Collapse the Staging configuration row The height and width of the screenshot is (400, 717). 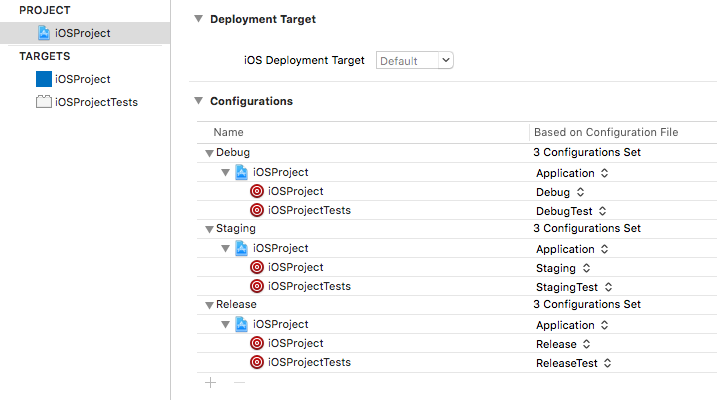pos(209,229)
